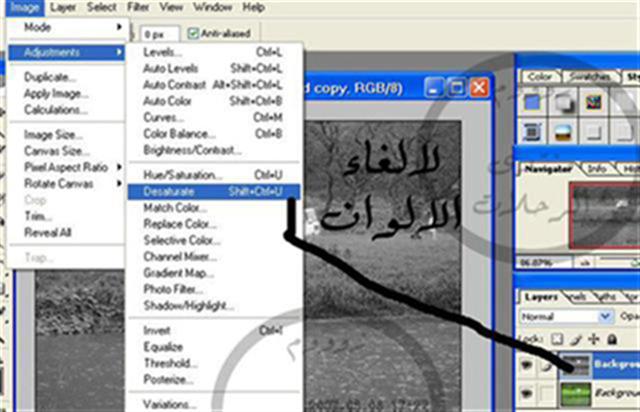Select Replace Color... adjustment

pyautogui.click(x=214, y=224)
